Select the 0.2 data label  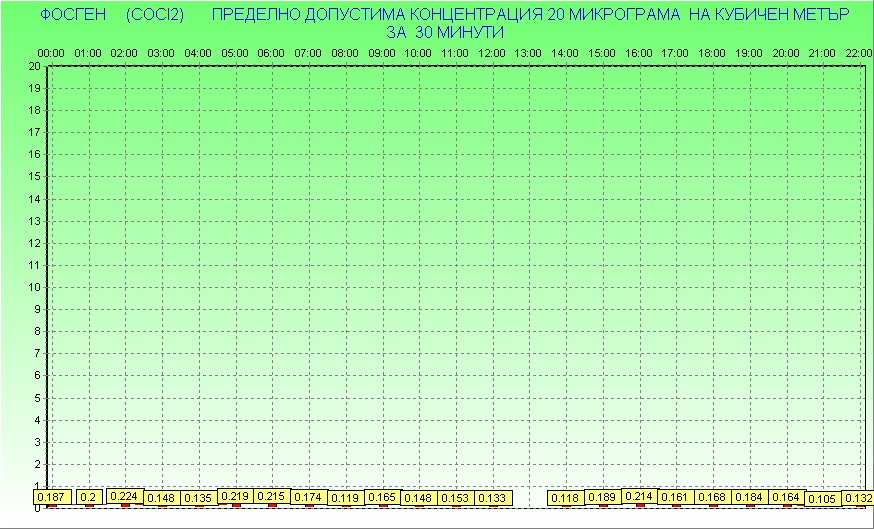89,497
